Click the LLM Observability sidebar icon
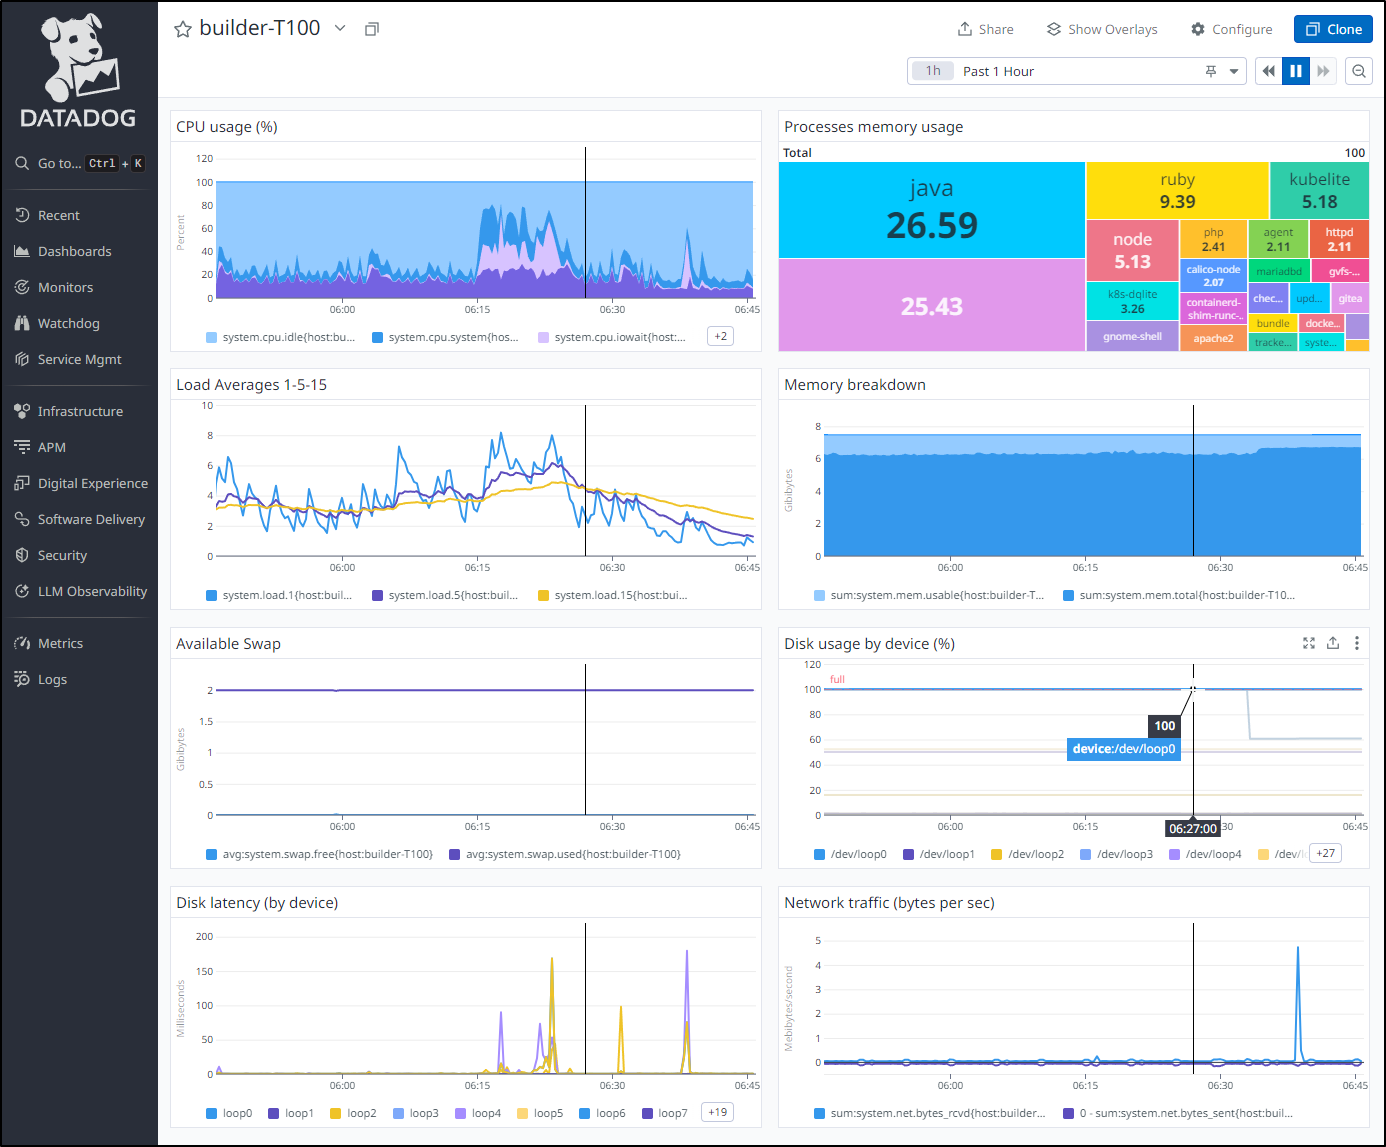This screenshot has width=1386, height=1147. (22, 591)
